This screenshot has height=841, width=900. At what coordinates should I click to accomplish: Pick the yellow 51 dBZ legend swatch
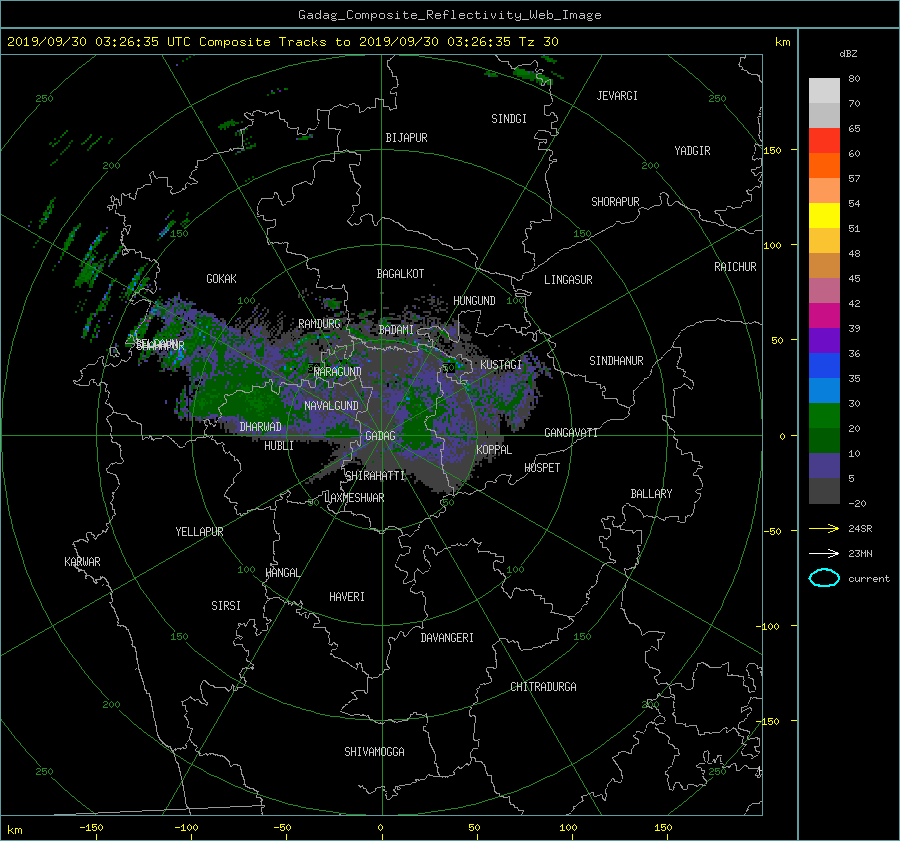[824, 215]
